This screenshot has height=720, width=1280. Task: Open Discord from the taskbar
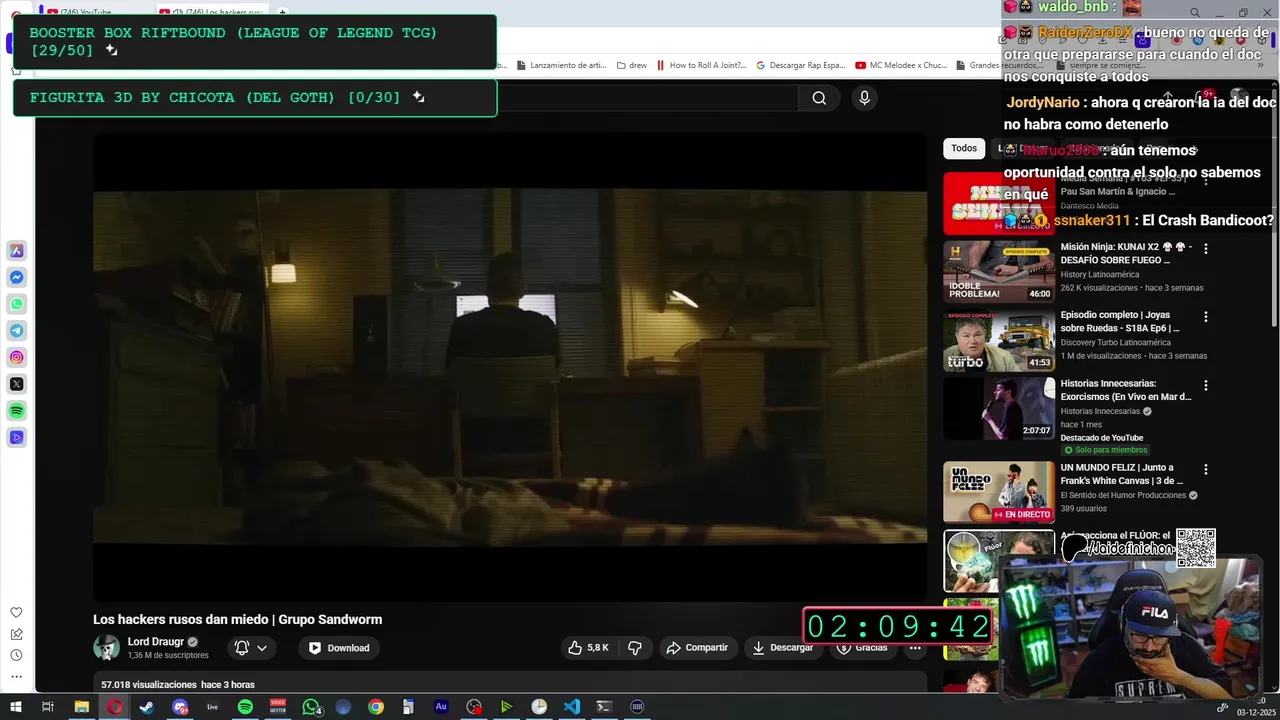(180, 707)
